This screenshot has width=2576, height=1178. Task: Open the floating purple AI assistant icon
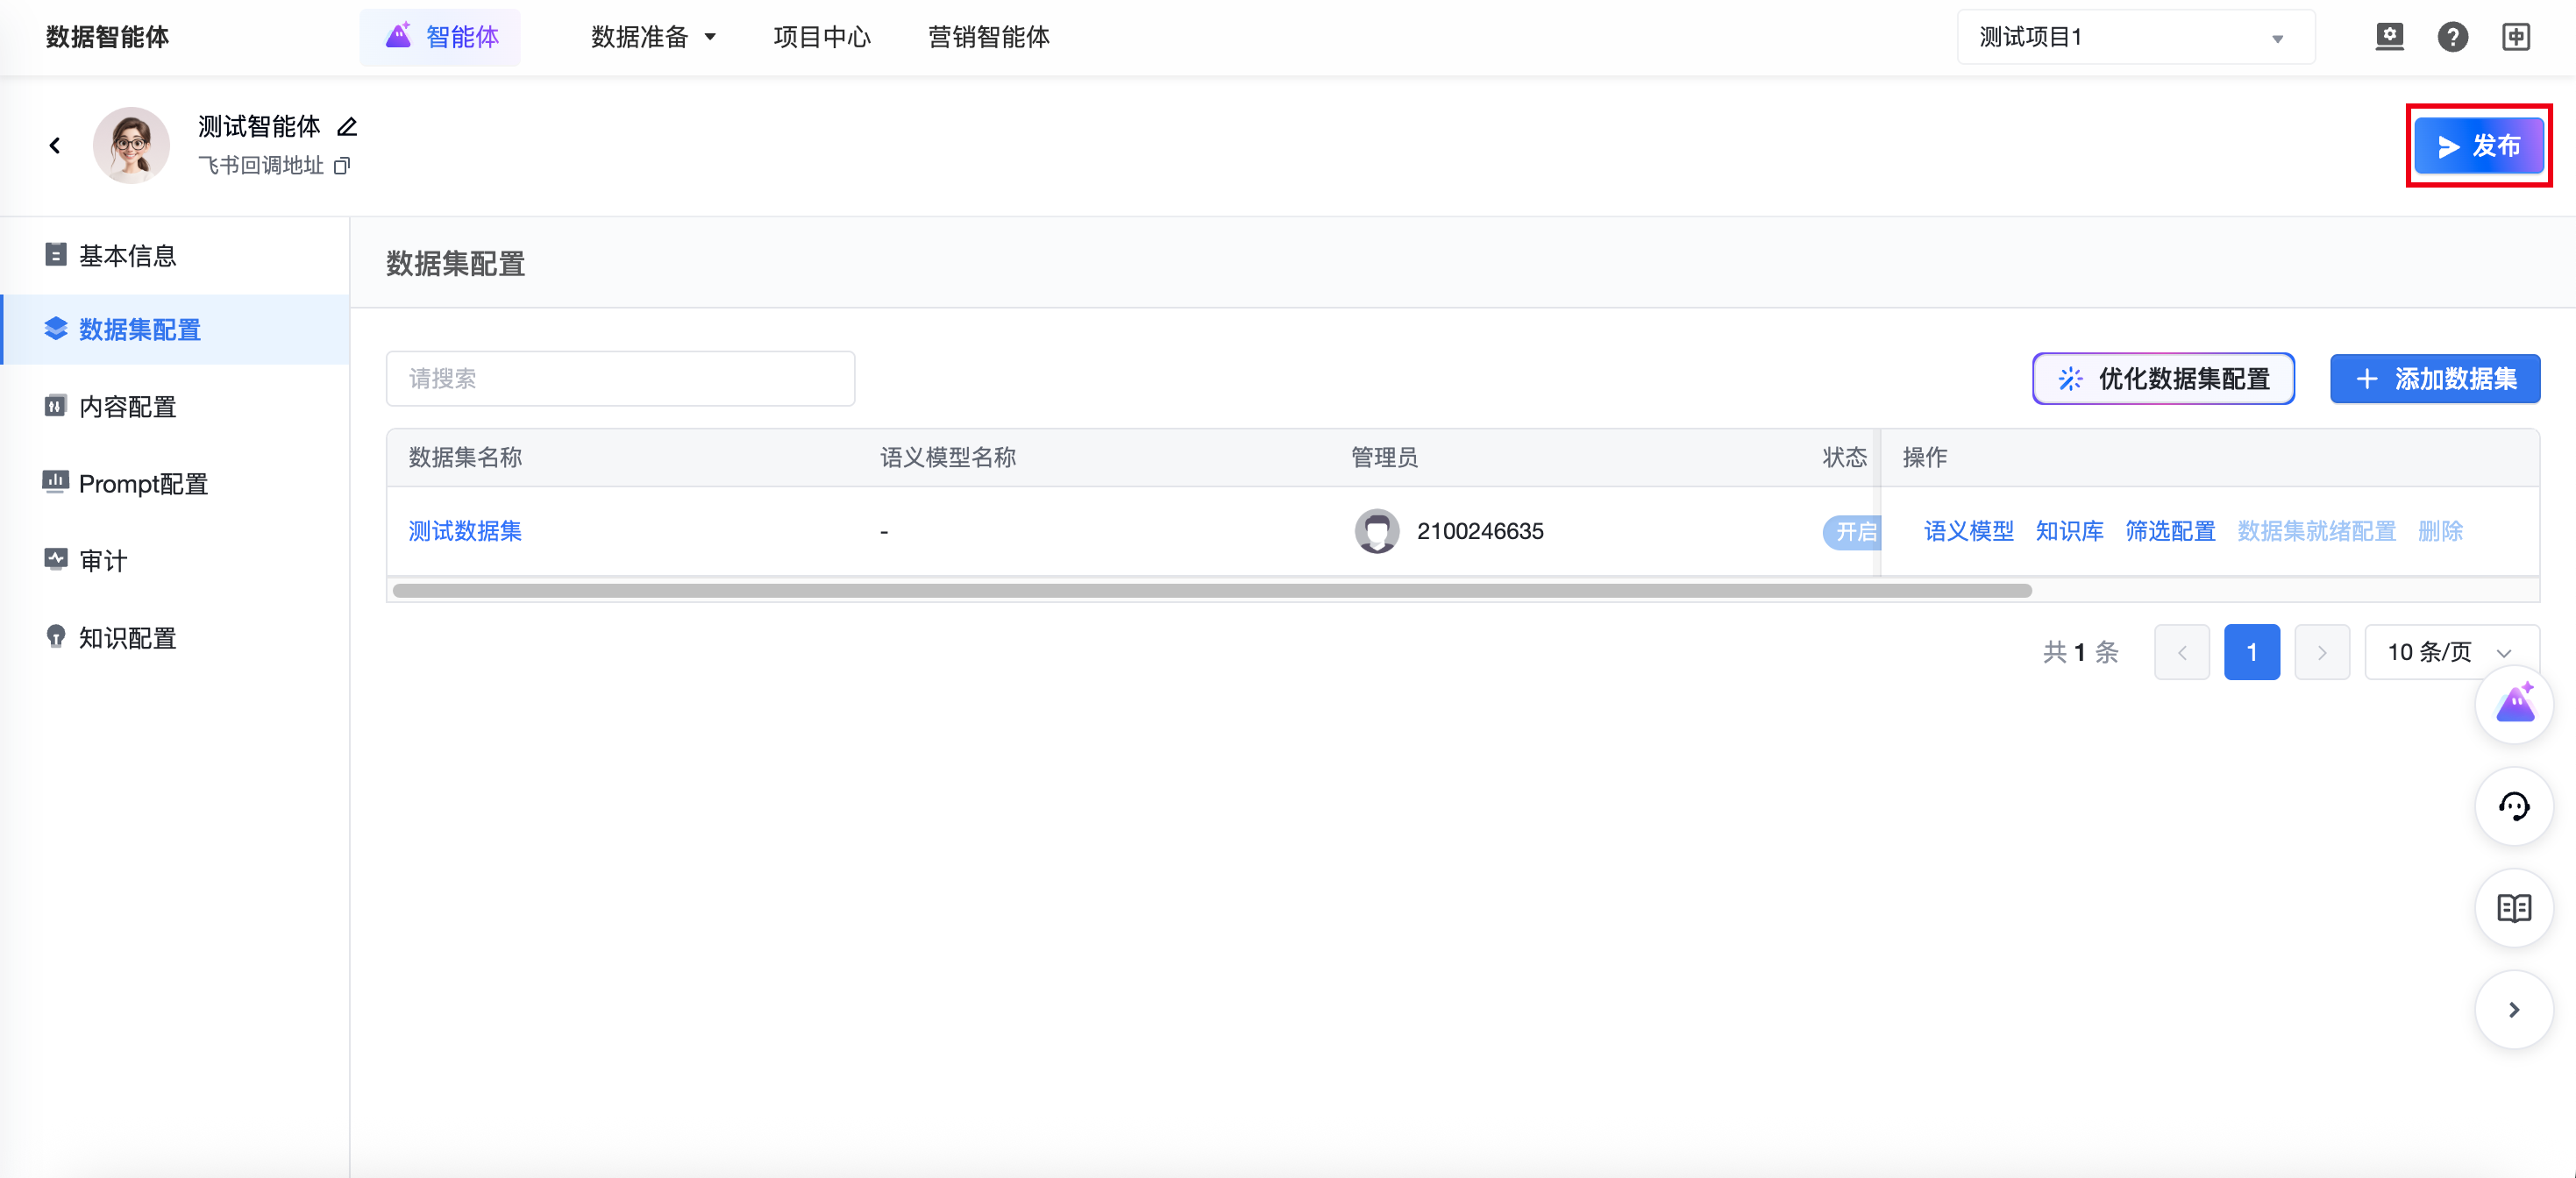pyautogui.click(x=2513, y=704)
